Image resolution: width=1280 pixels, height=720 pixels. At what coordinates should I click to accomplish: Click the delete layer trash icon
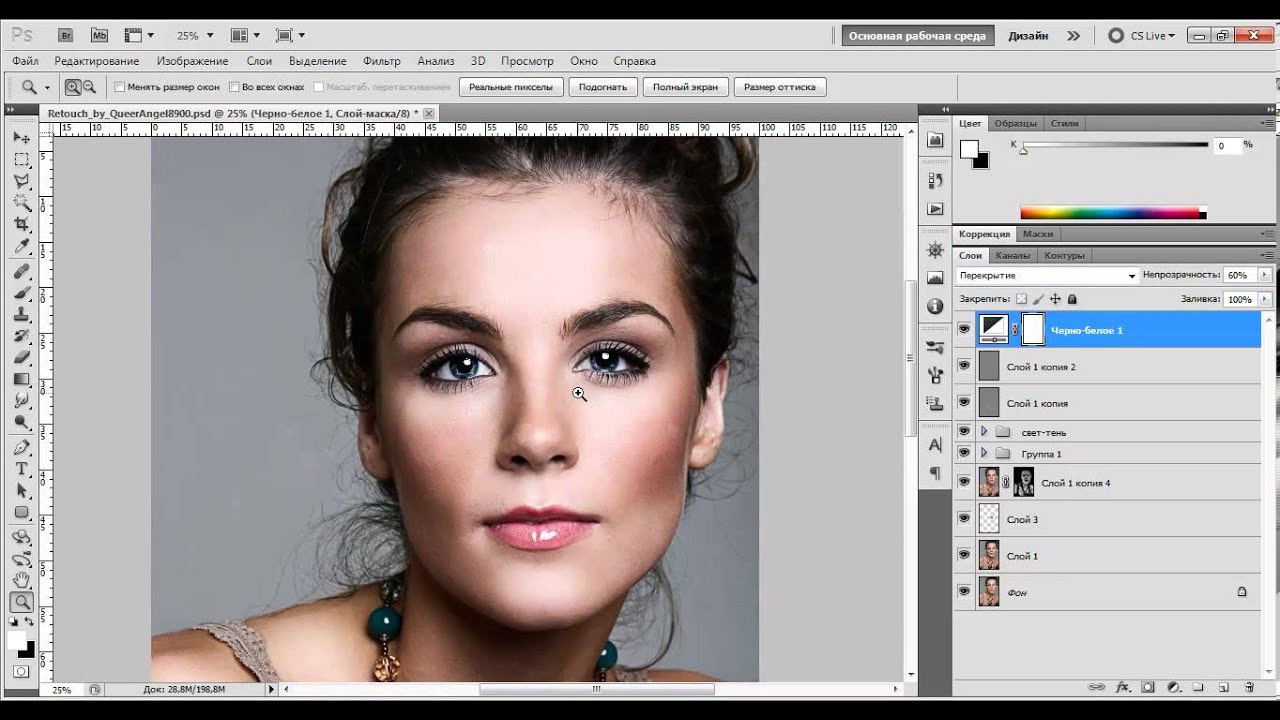click(x=1249, y=688)
